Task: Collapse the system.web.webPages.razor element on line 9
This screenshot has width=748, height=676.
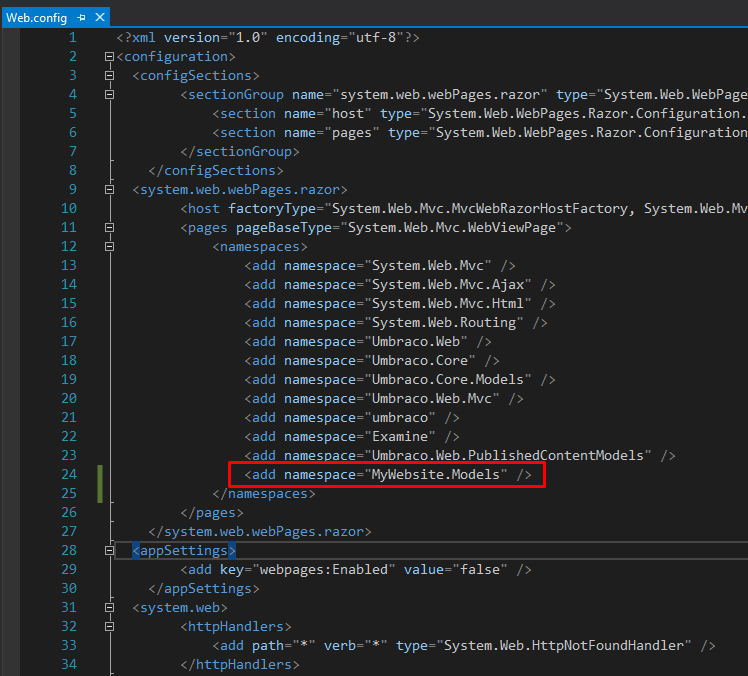Action: coord(109,189)
